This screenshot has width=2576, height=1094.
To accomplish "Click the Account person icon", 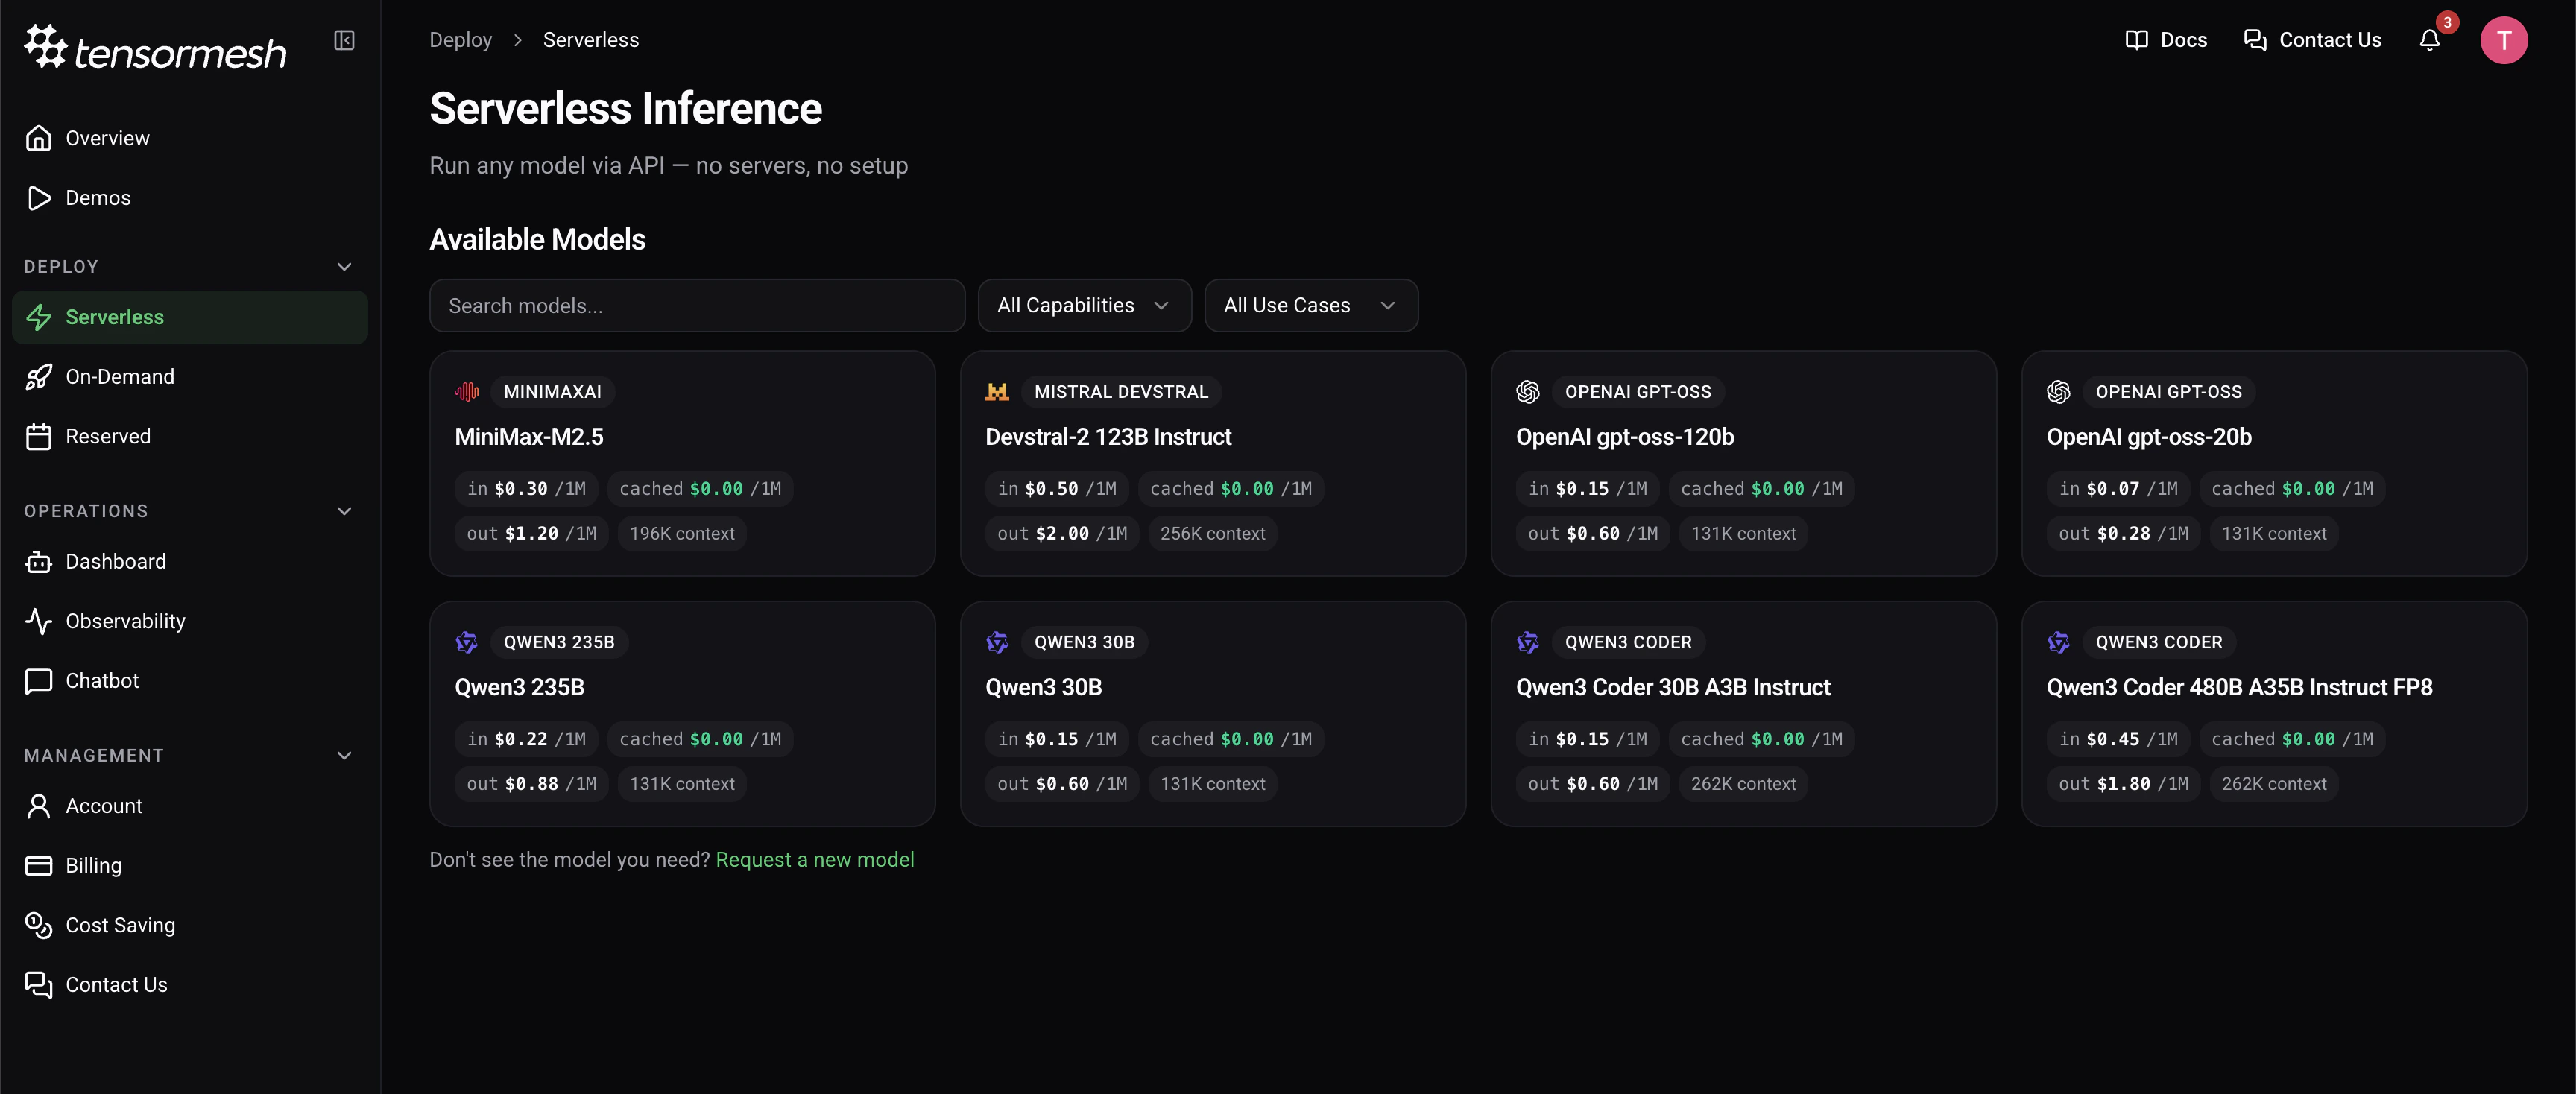I will [38, 806].
